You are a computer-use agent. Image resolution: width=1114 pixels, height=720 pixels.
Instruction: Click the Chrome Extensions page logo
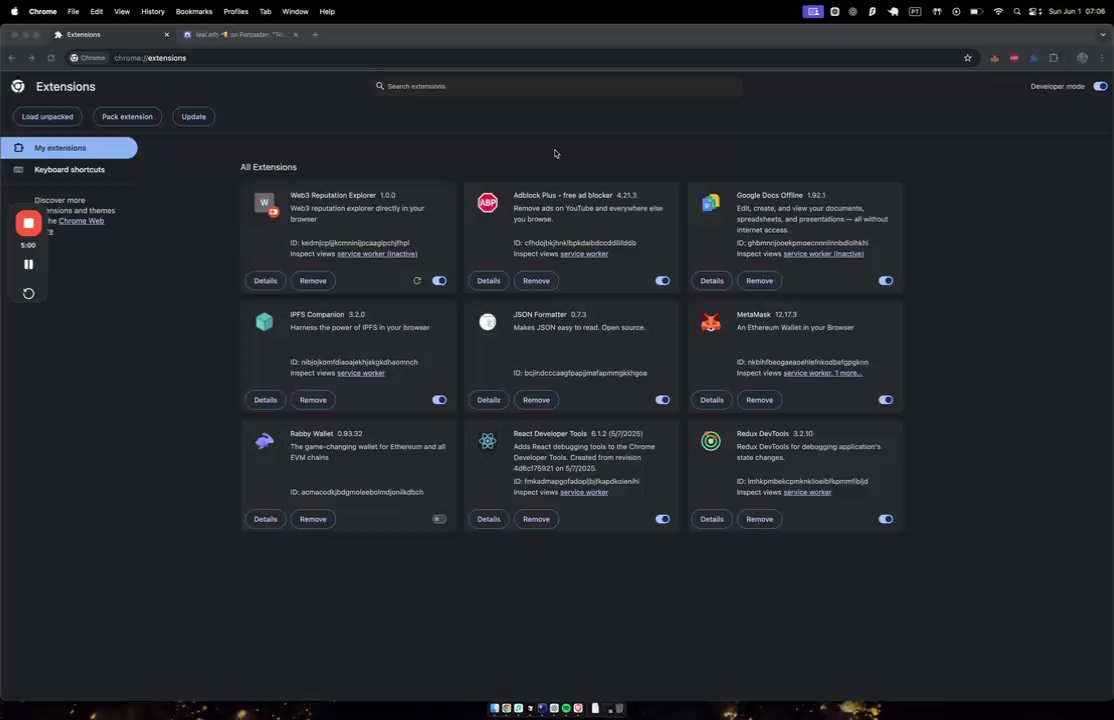tap(18, 86)
